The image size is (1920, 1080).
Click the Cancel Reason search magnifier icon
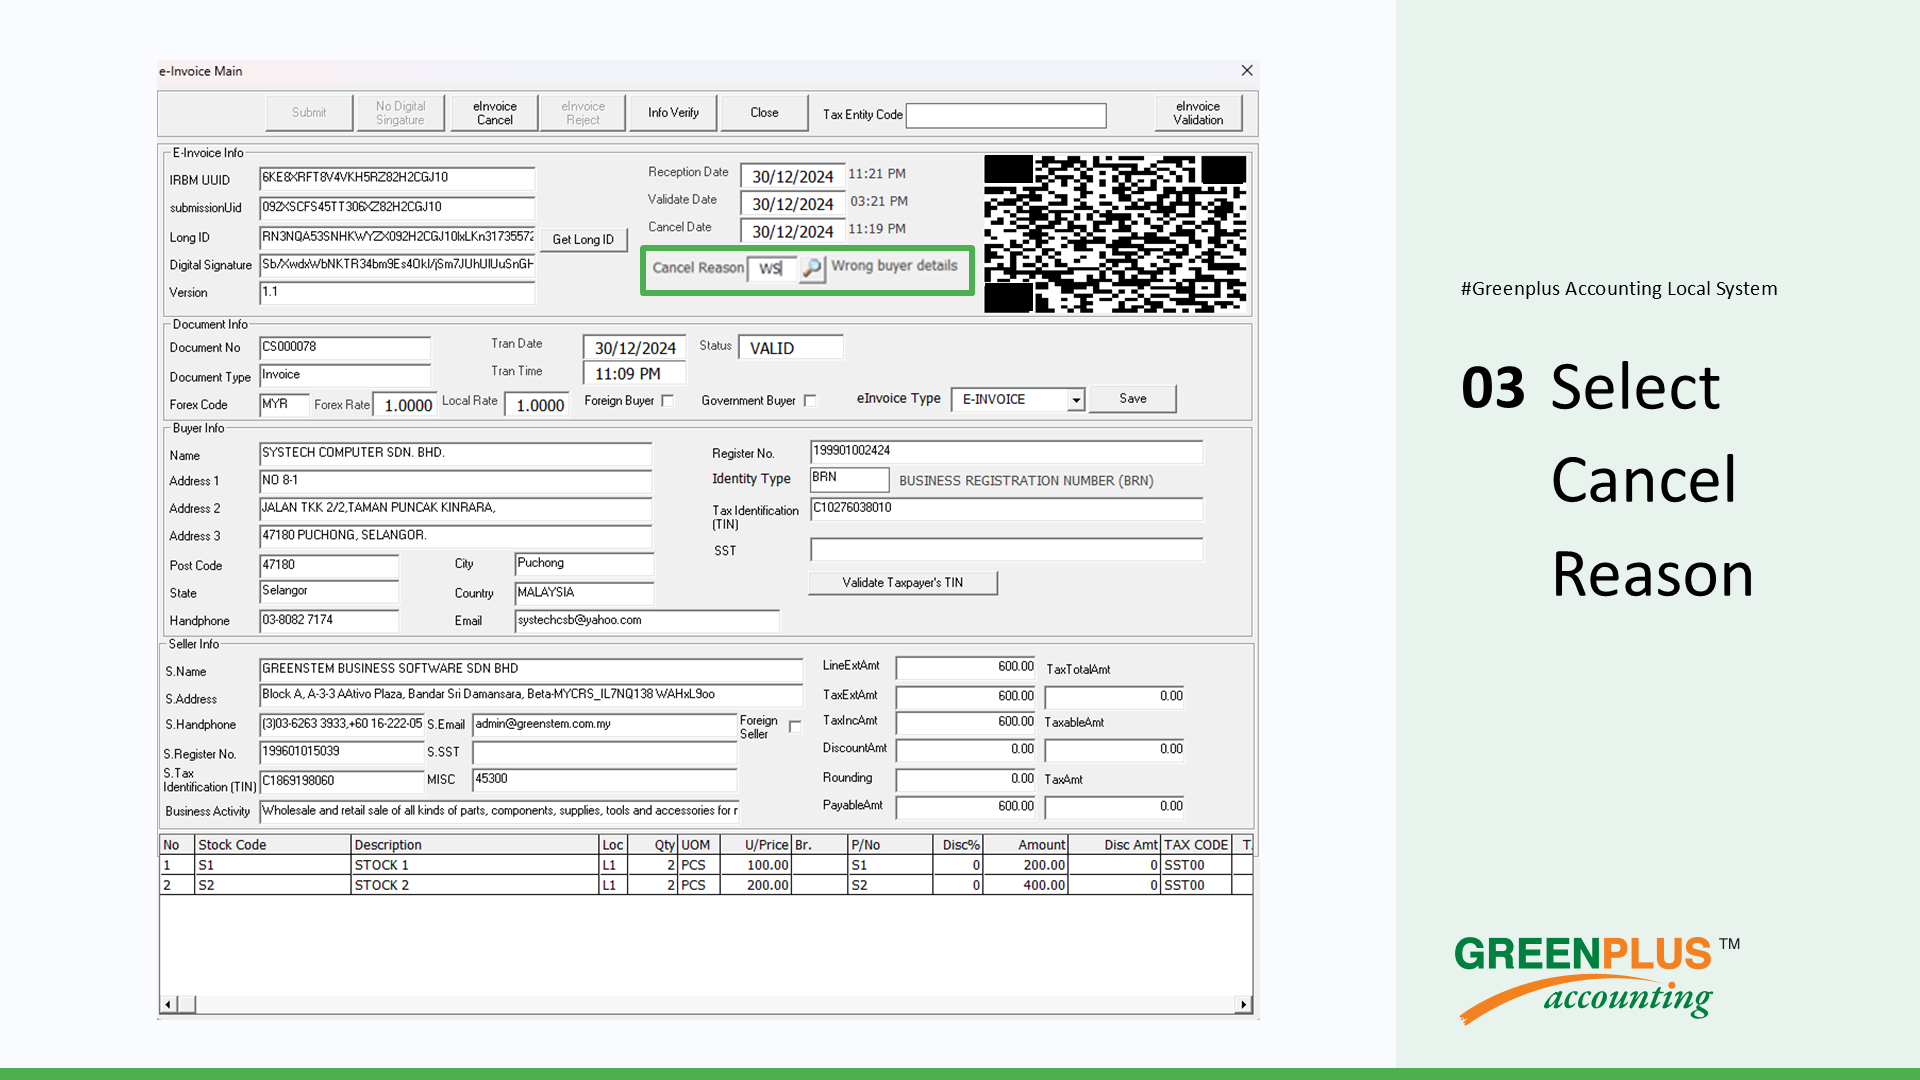pyautogui.click(x=811, y=268)
